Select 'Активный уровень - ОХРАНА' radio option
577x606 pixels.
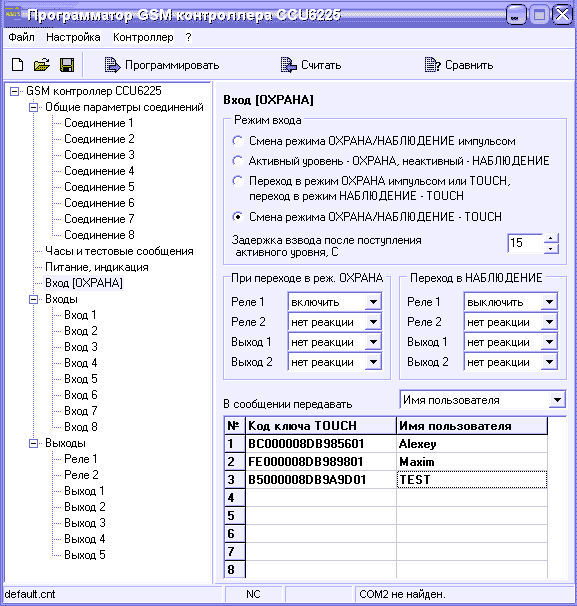click(x=238, y=161)
